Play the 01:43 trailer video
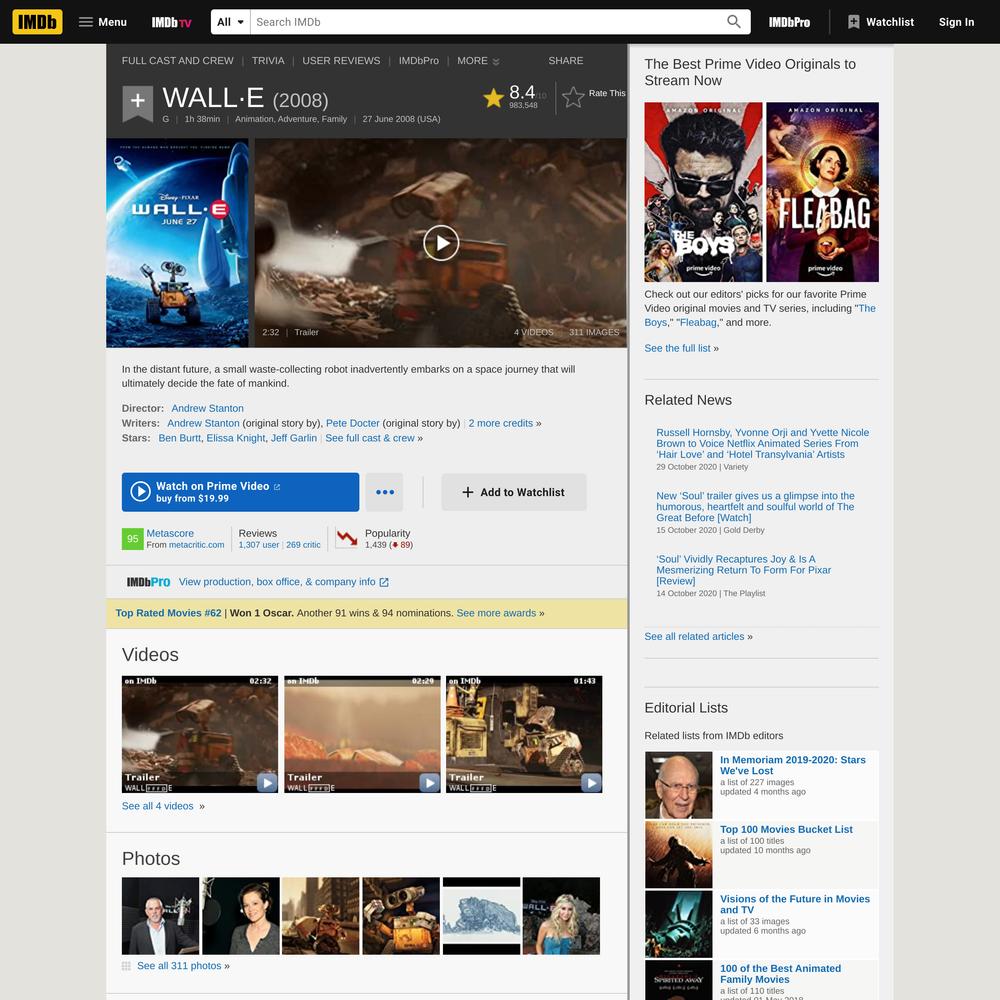This screenshot has height=1000, width=1000. pos(524,734)
